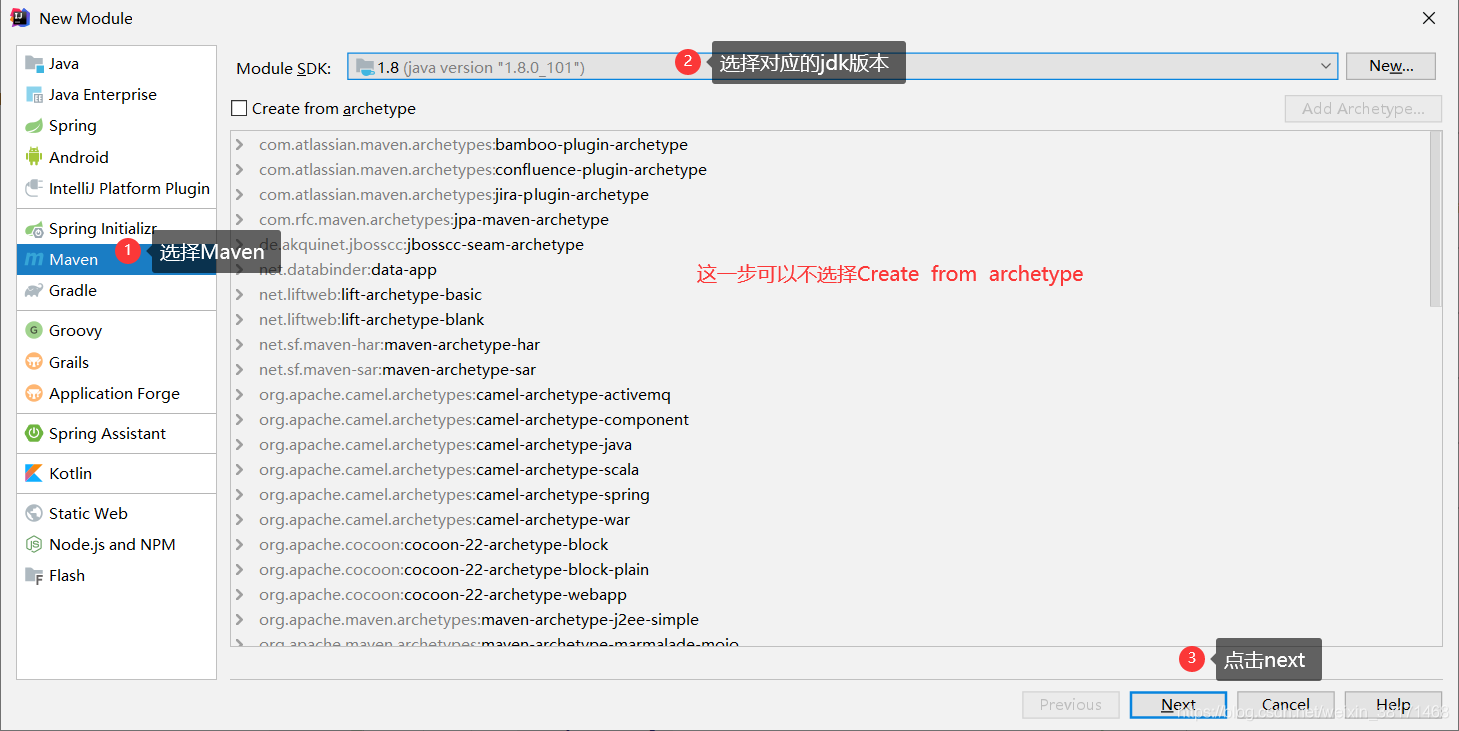This screenshot has width=1459, height=731.
Task: Expand jpa-maven-archetype entry
Action: pos(240,220)
